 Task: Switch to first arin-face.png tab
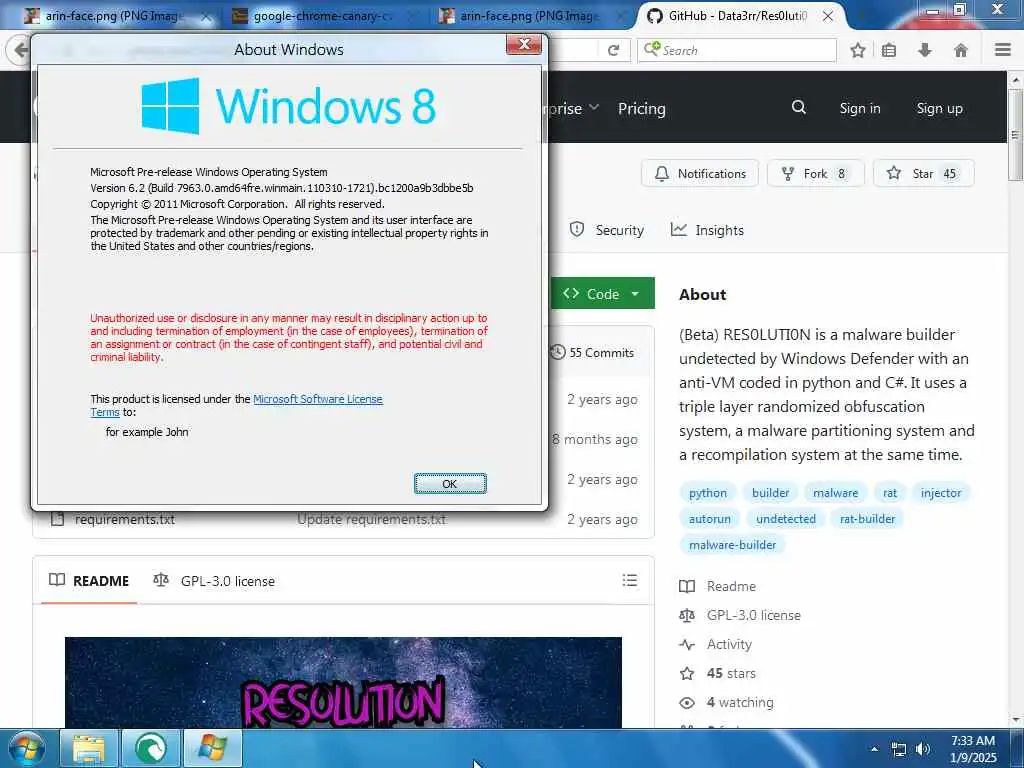click(x=114, y=16)
